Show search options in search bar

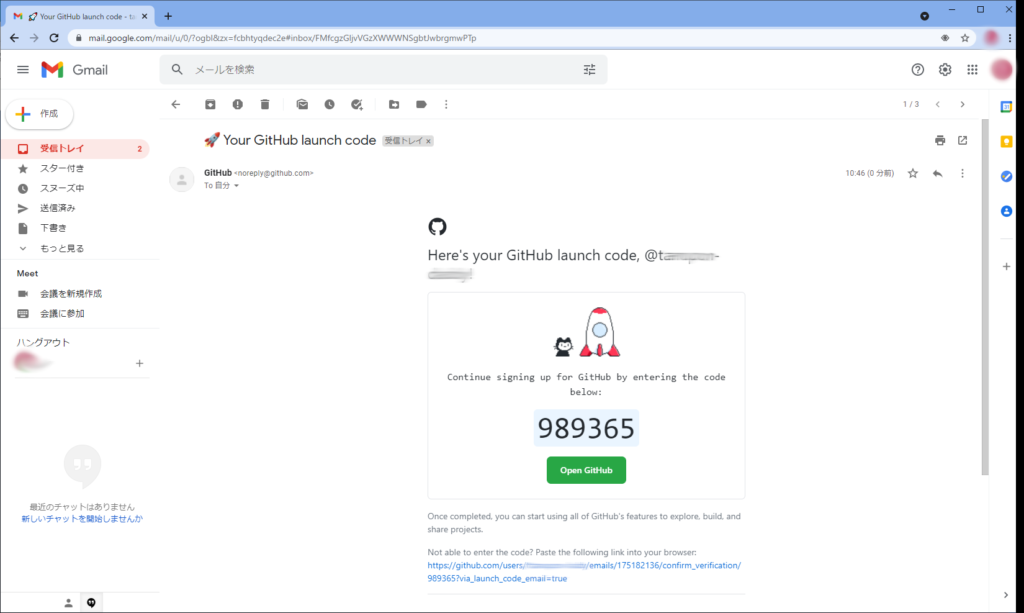pos(589,70)
